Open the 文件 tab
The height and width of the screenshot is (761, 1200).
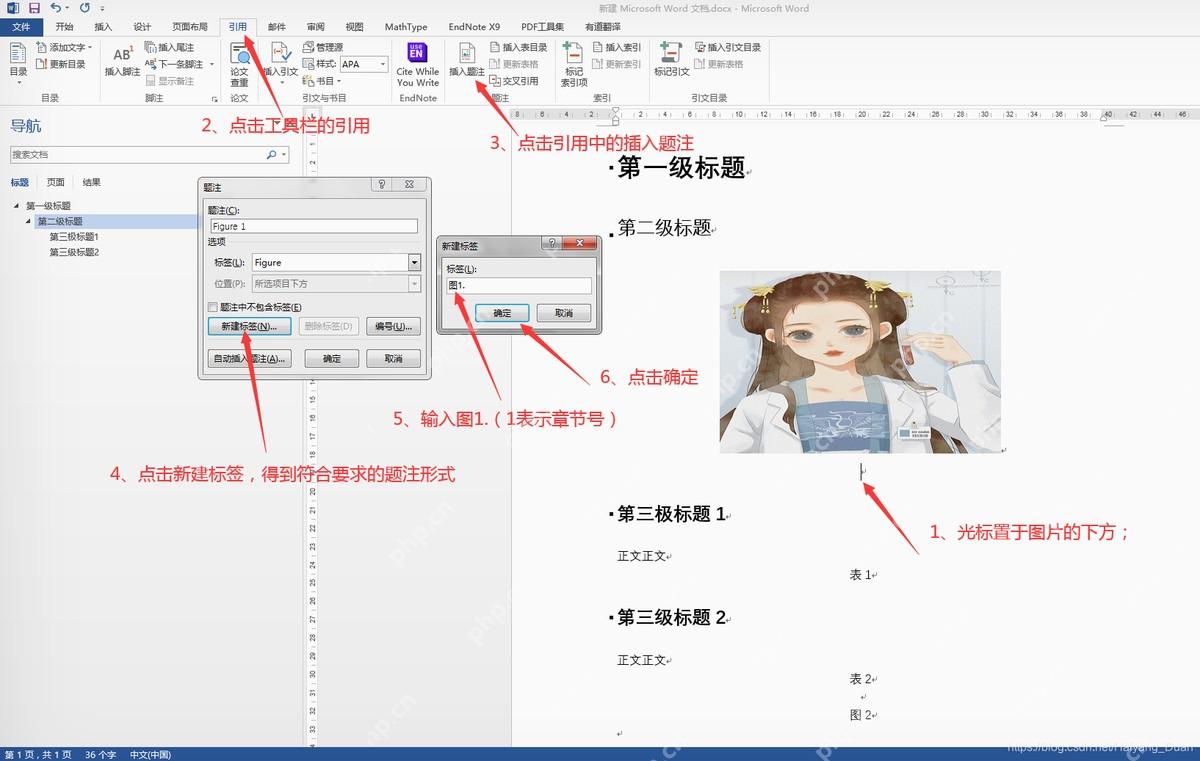(x=20, y=27)
